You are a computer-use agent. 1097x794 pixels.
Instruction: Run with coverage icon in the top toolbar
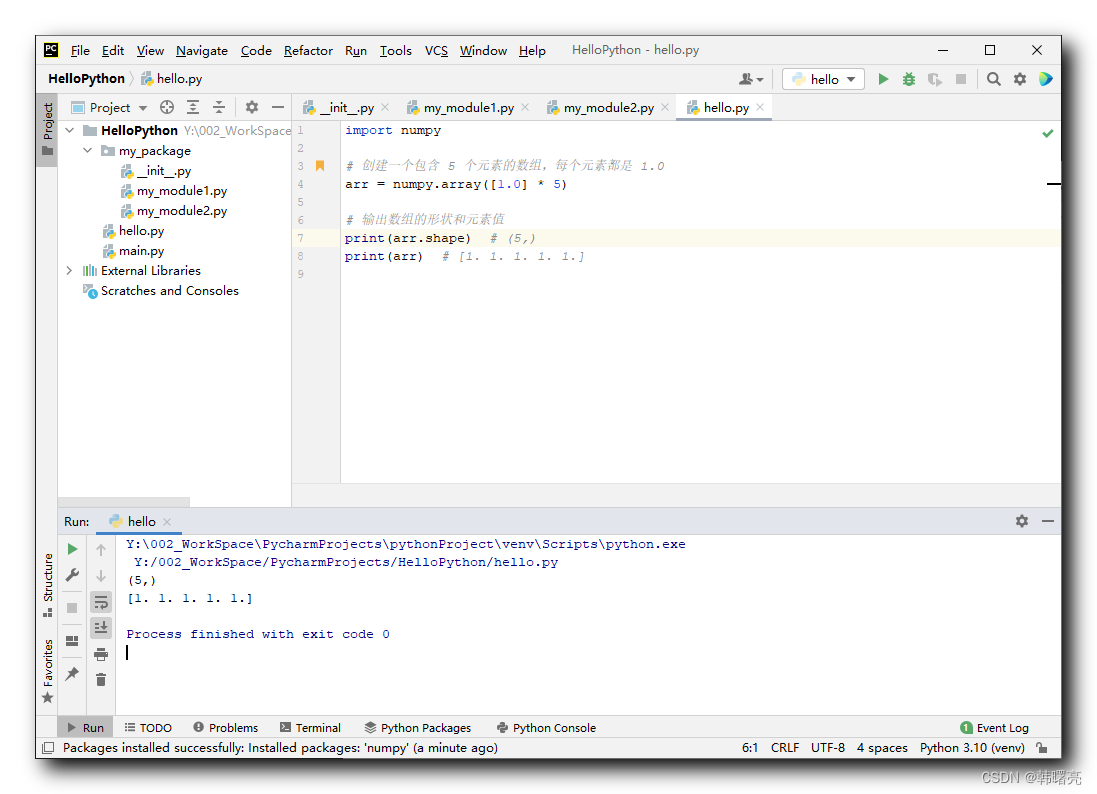(935, 79)
